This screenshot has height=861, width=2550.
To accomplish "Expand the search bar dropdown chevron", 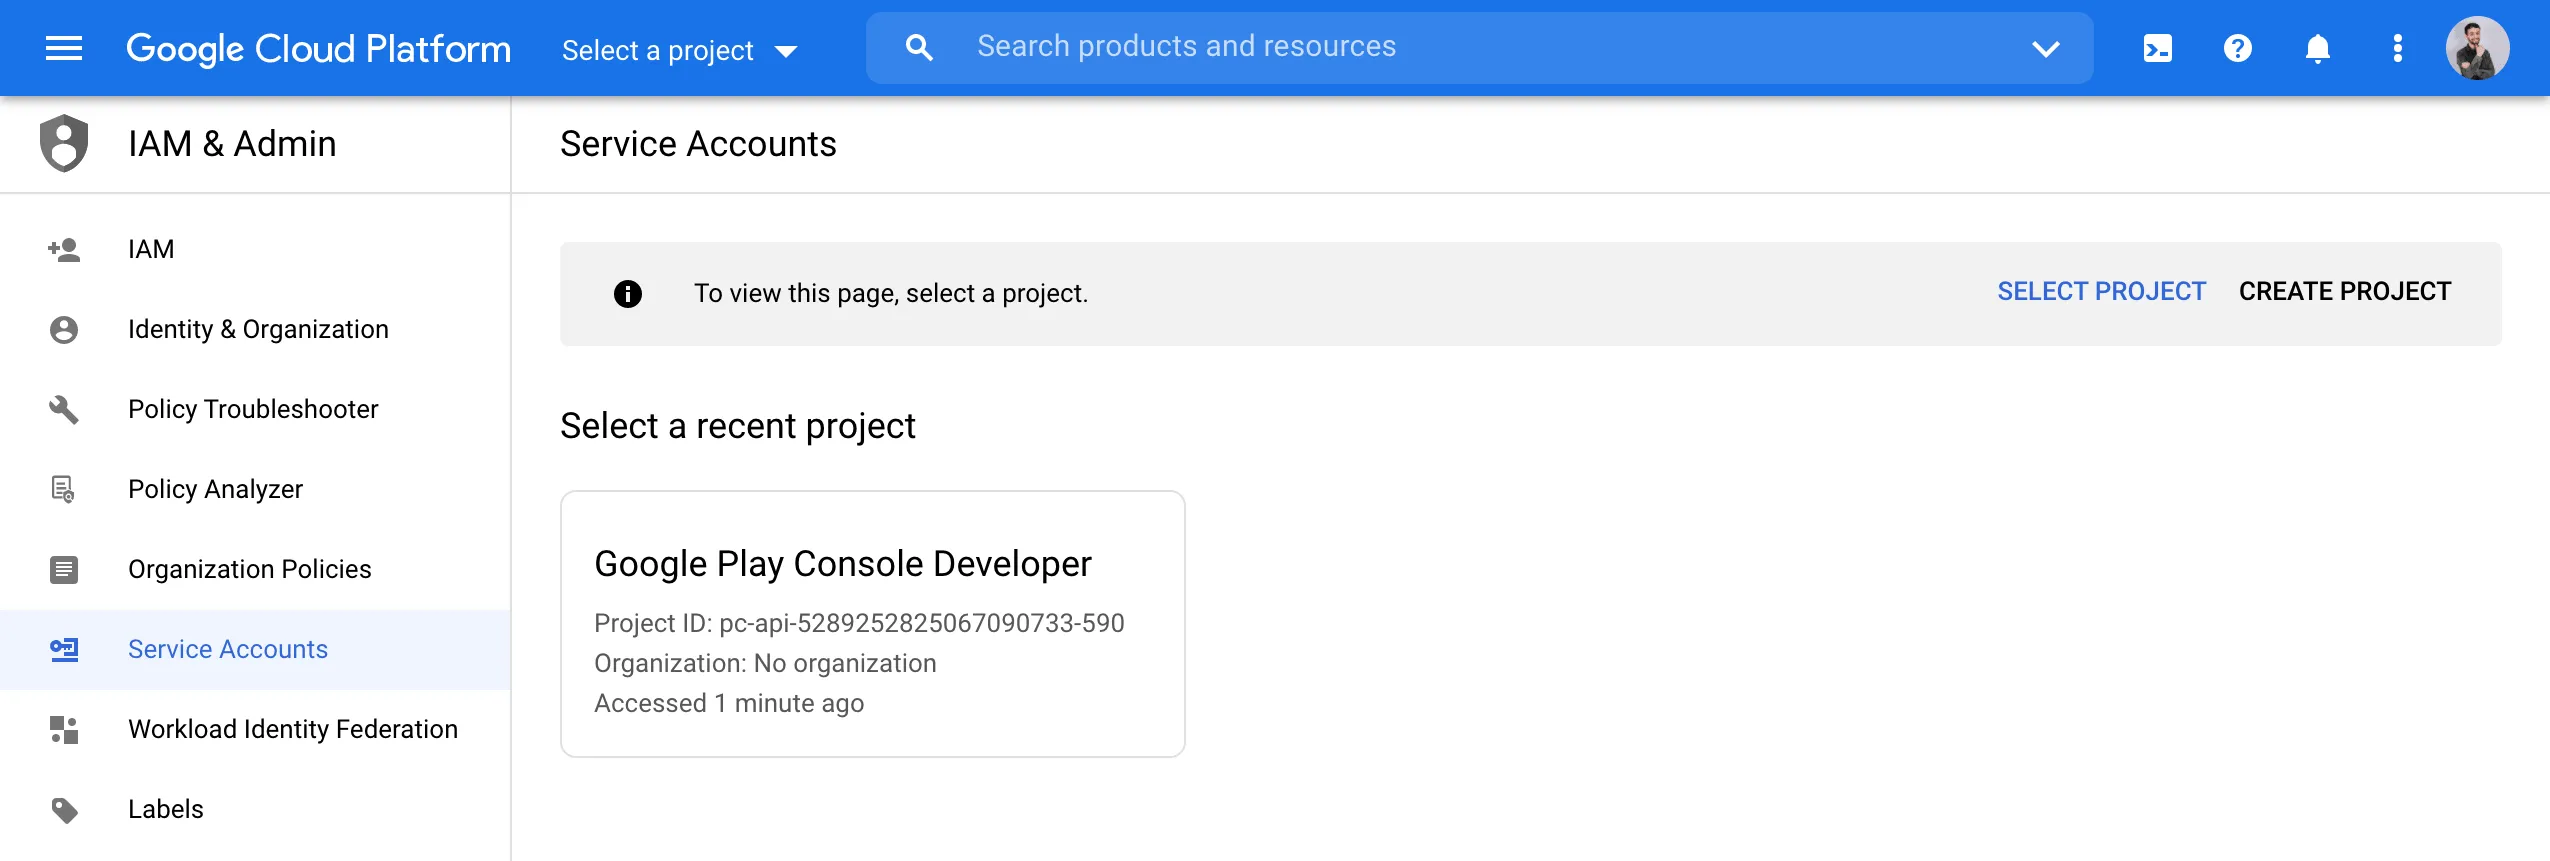I will click(2045, 48).
